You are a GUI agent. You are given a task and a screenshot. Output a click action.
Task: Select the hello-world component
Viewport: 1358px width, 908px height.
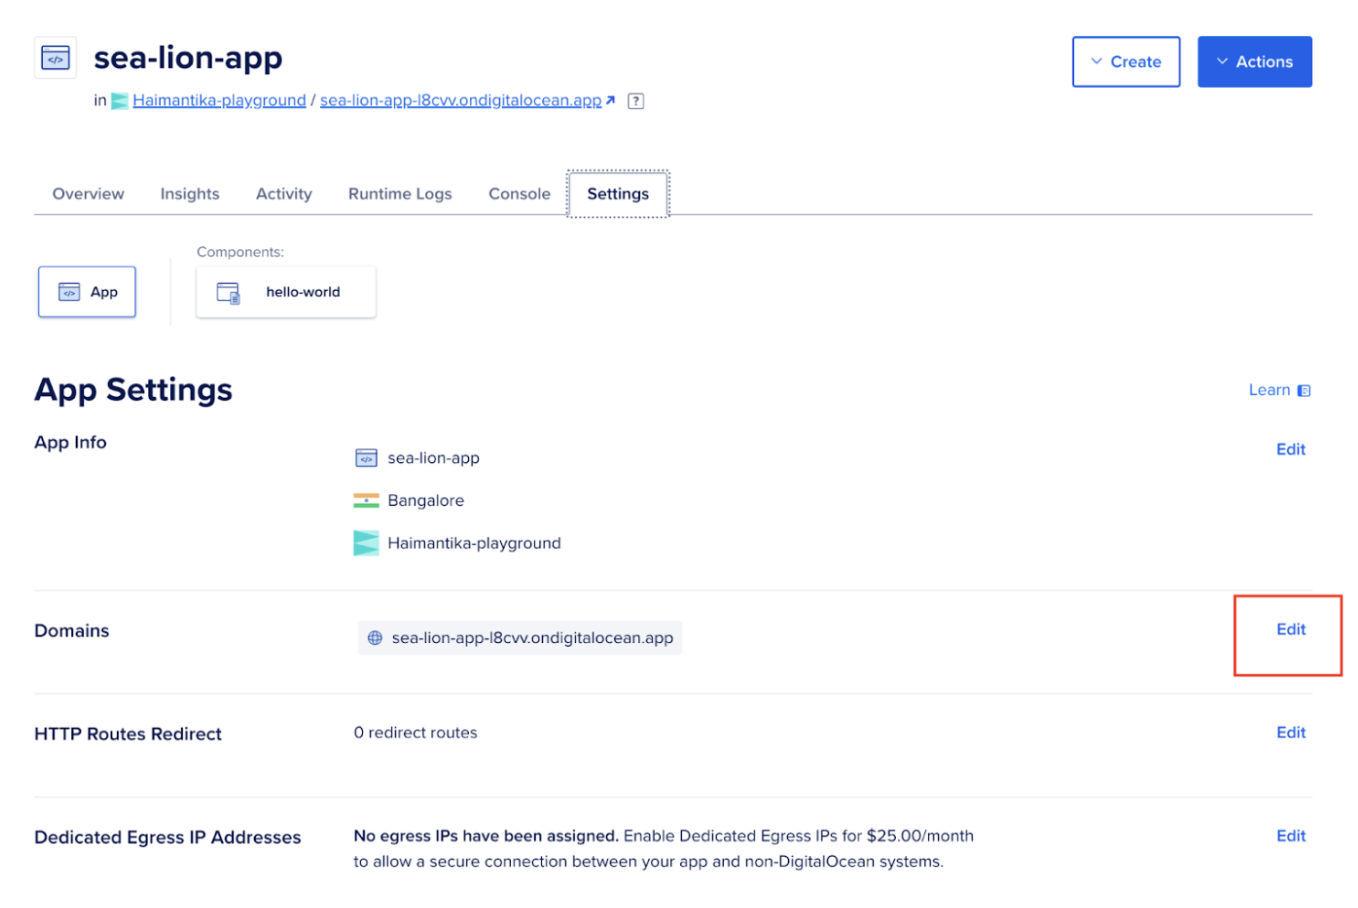[286, 292]
